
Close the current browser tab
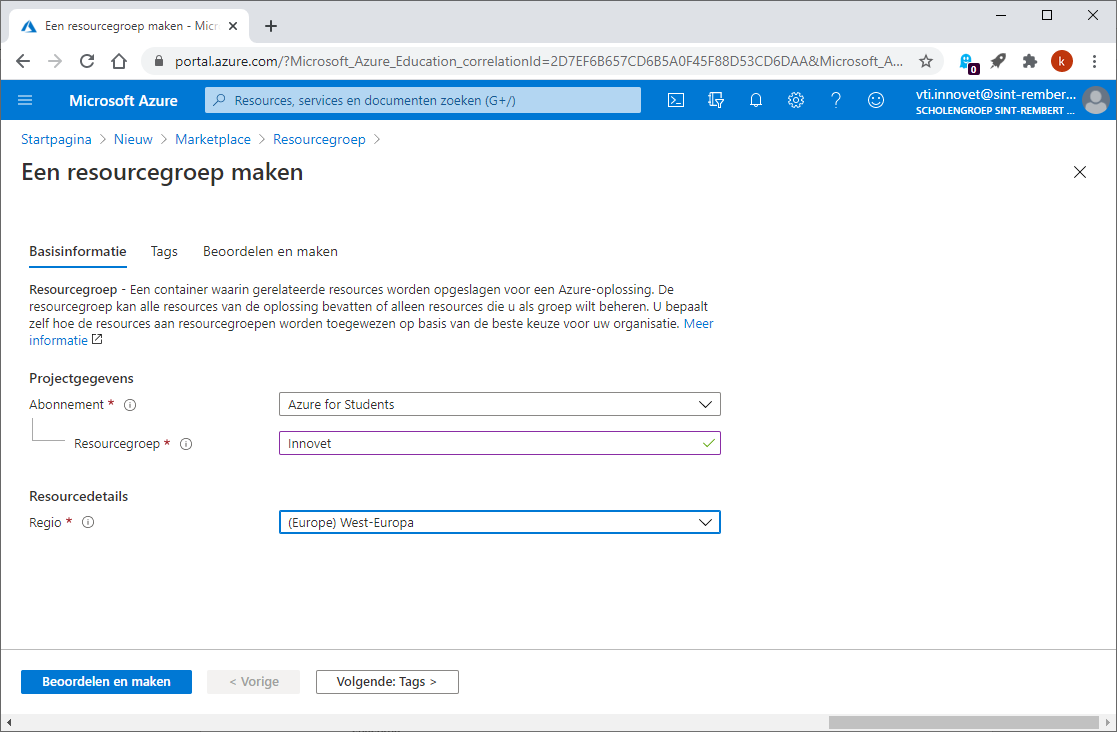point(234,26)
